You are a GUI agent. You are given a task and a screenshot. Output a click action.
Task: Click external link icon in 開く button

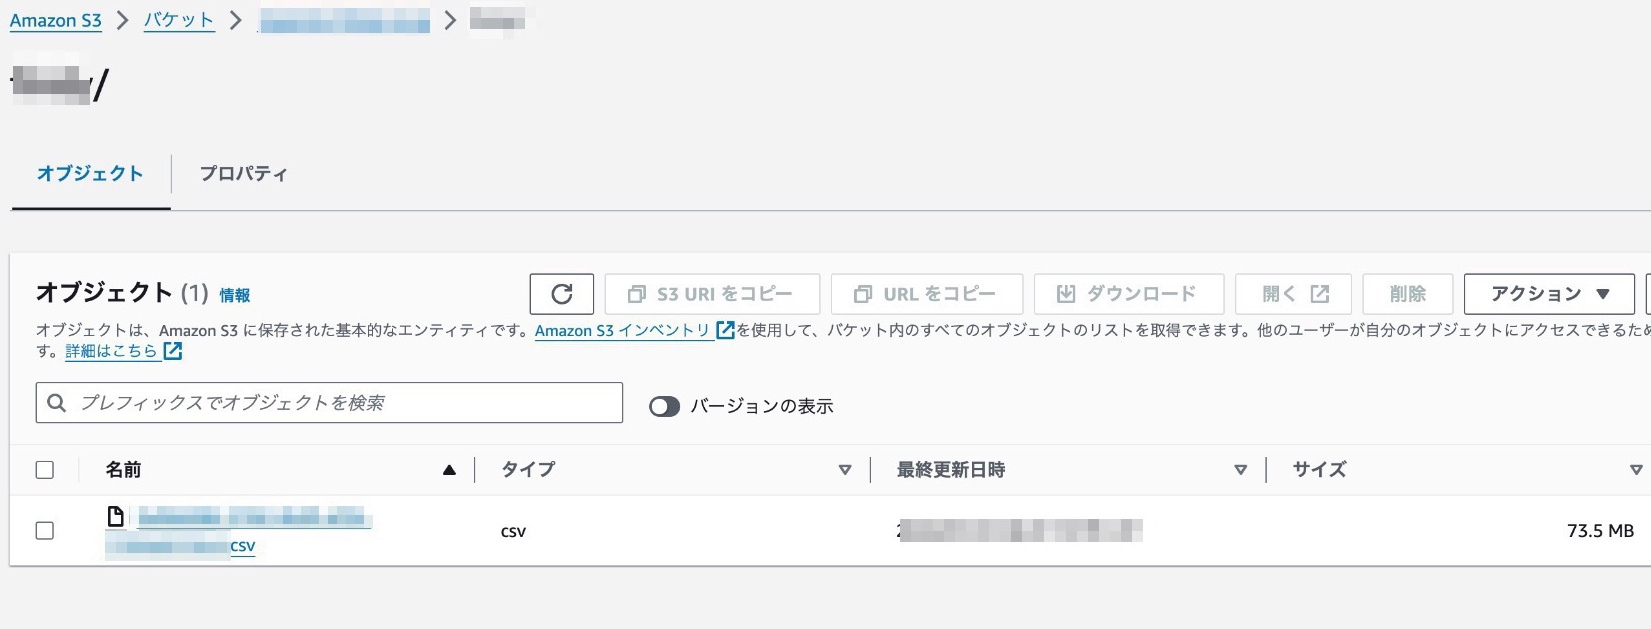pos(1320,294)
